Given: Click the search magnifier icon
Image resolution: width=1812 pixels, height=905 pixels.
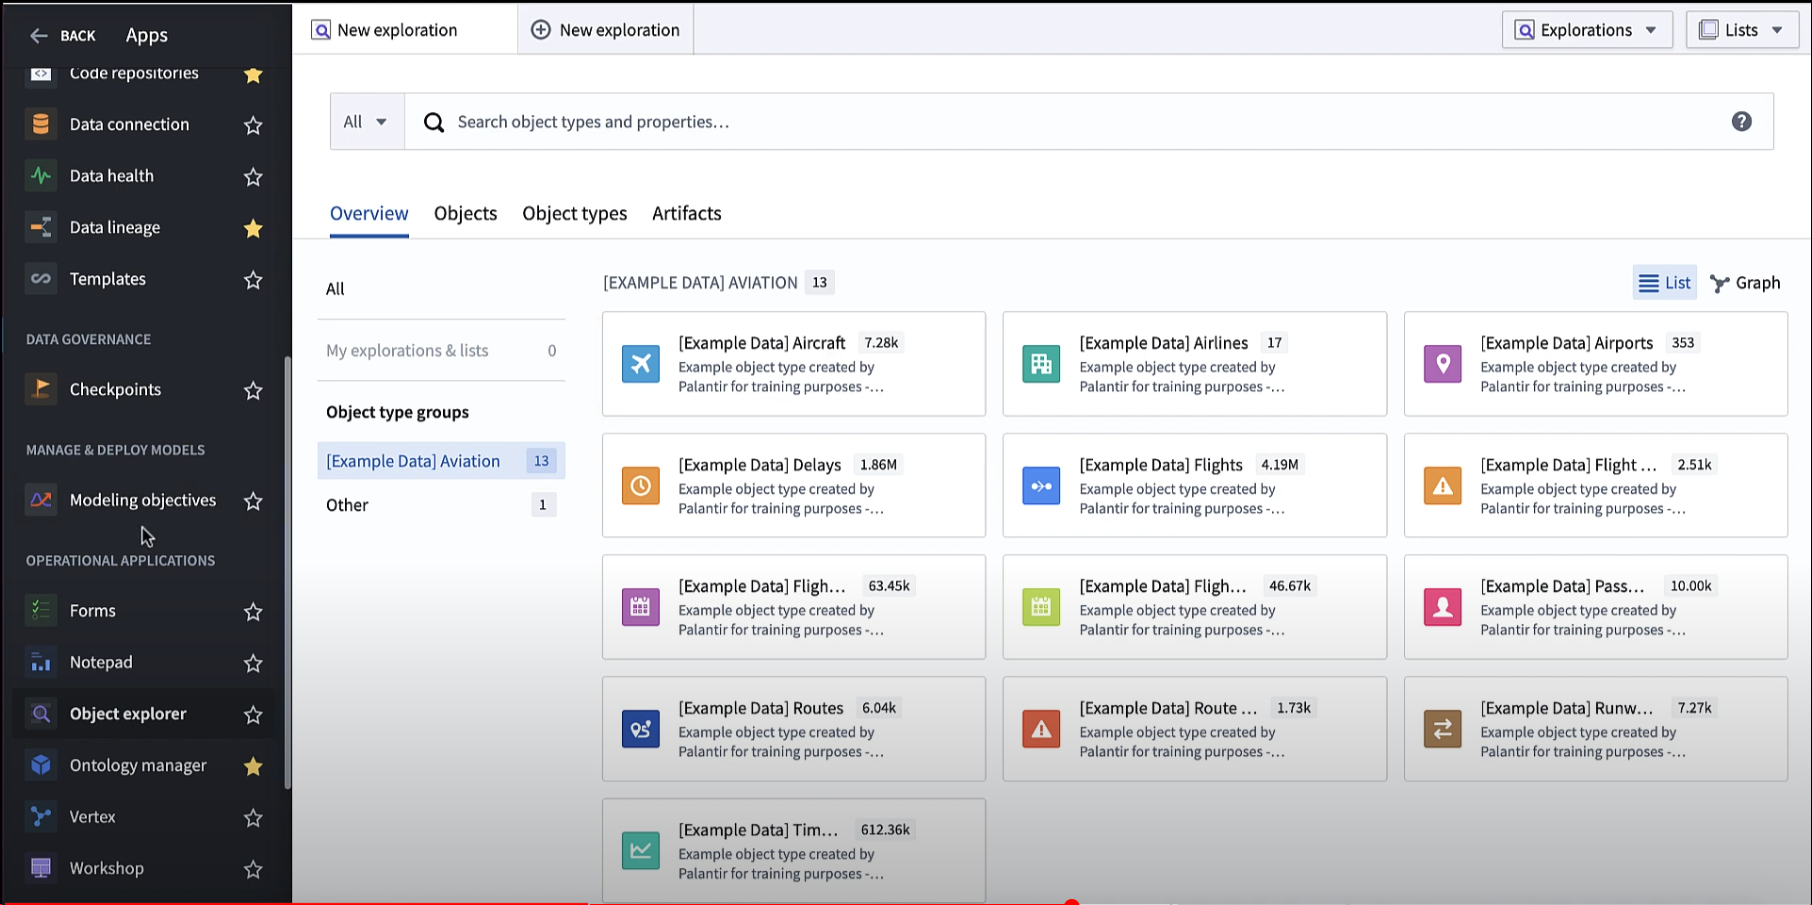Looking at the screenshot, I should [x=434, y=122].
